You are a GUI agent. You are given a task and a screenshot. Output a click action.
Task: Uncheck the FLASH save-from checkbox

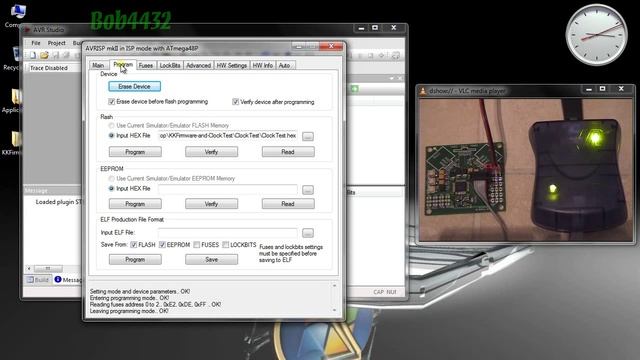[x=133, y=244]
